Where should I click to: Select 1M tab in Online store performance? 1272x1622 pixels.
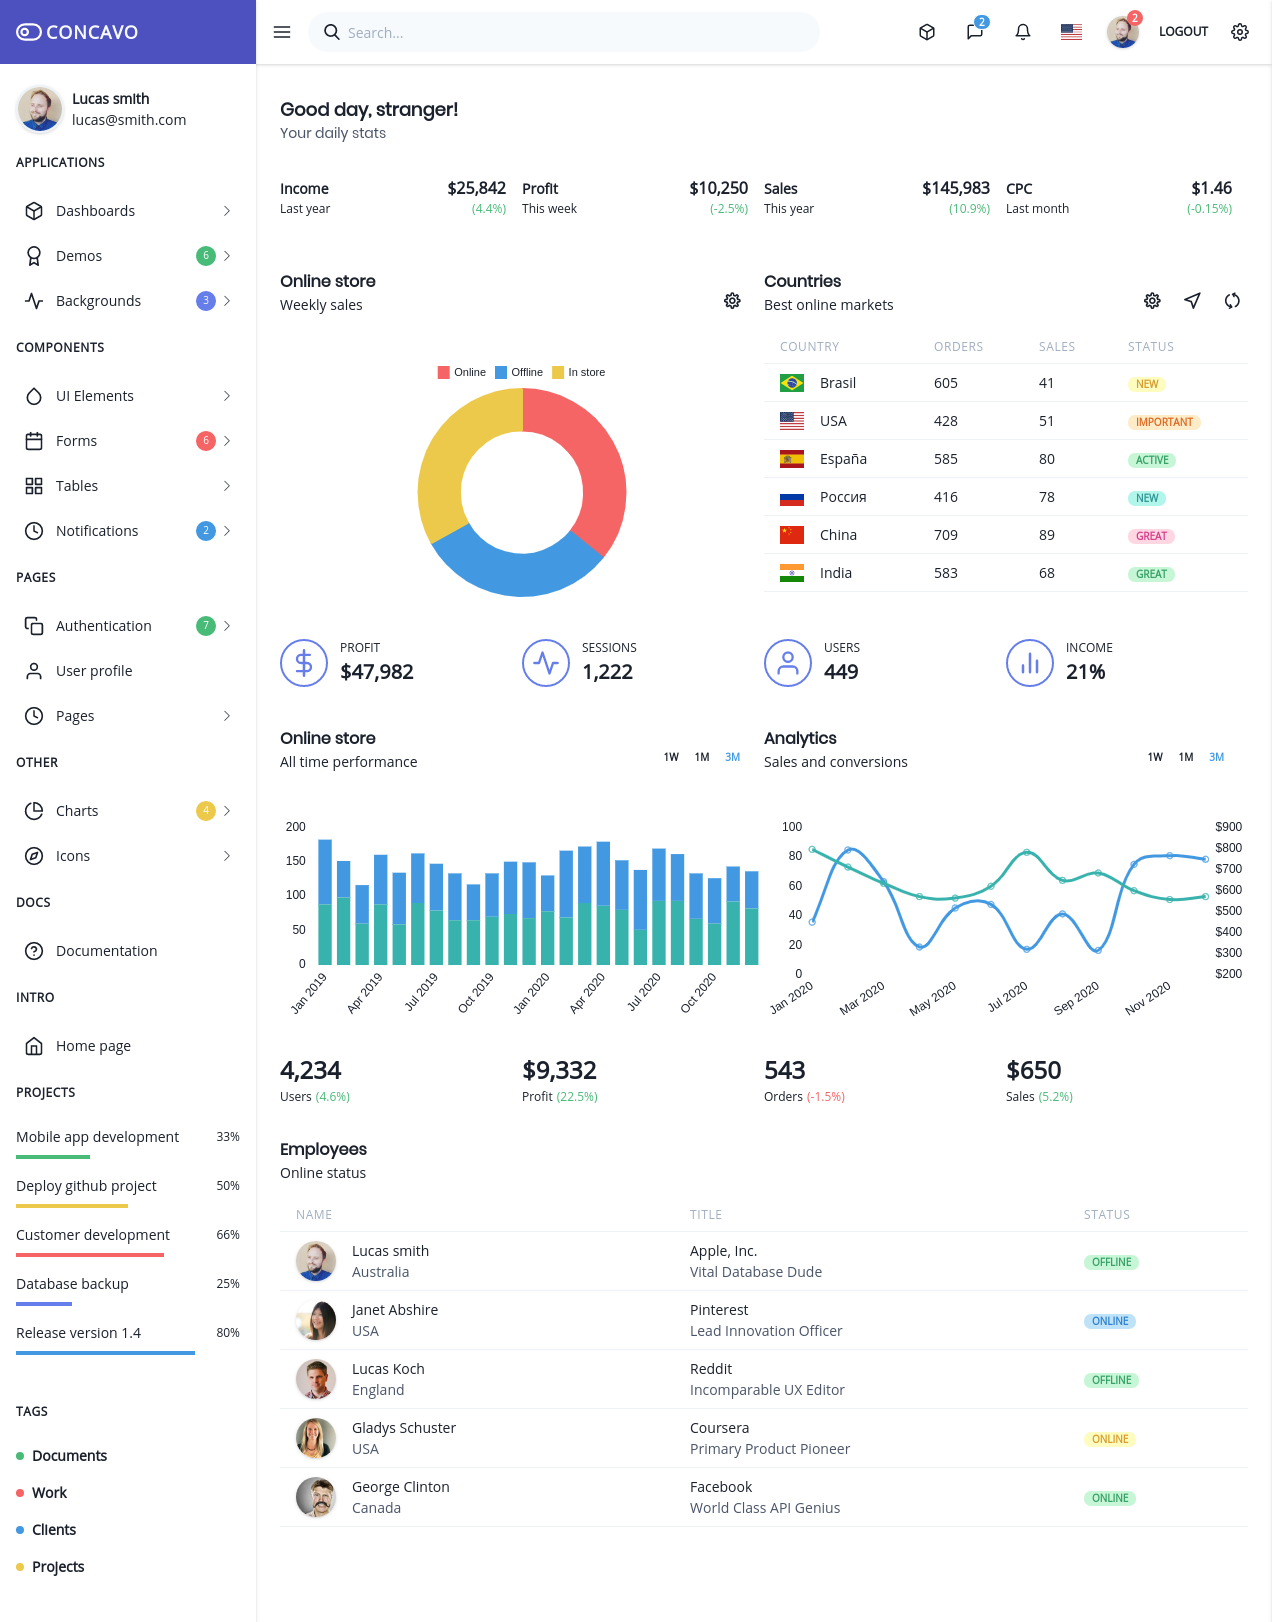click(702, 757)
